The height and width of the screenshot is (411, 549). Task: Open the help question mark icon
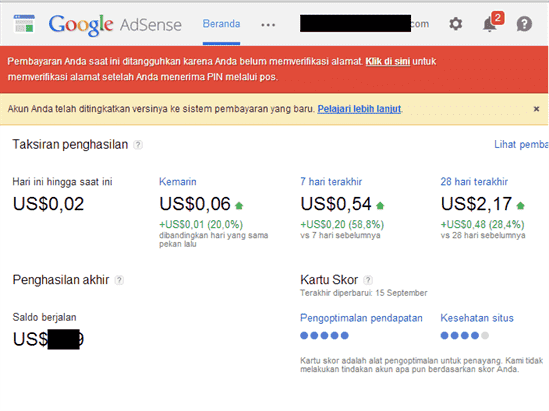coord(524,24)
